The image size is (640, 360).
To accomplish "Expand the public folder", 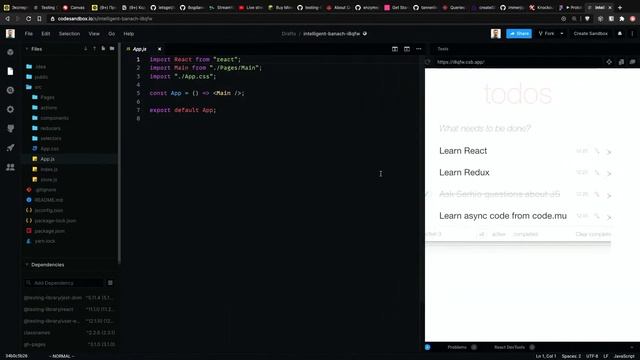I will point(37,77).
